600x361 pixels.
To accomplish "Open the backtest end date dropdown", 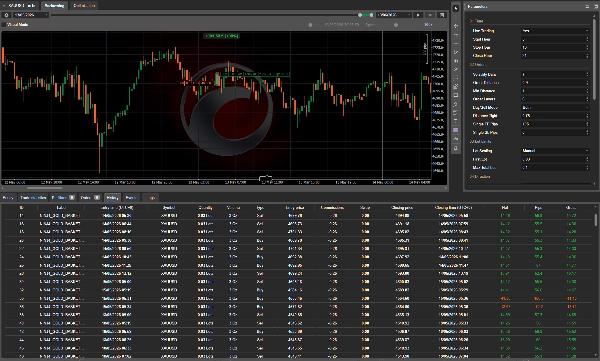I will pos(393,15).
